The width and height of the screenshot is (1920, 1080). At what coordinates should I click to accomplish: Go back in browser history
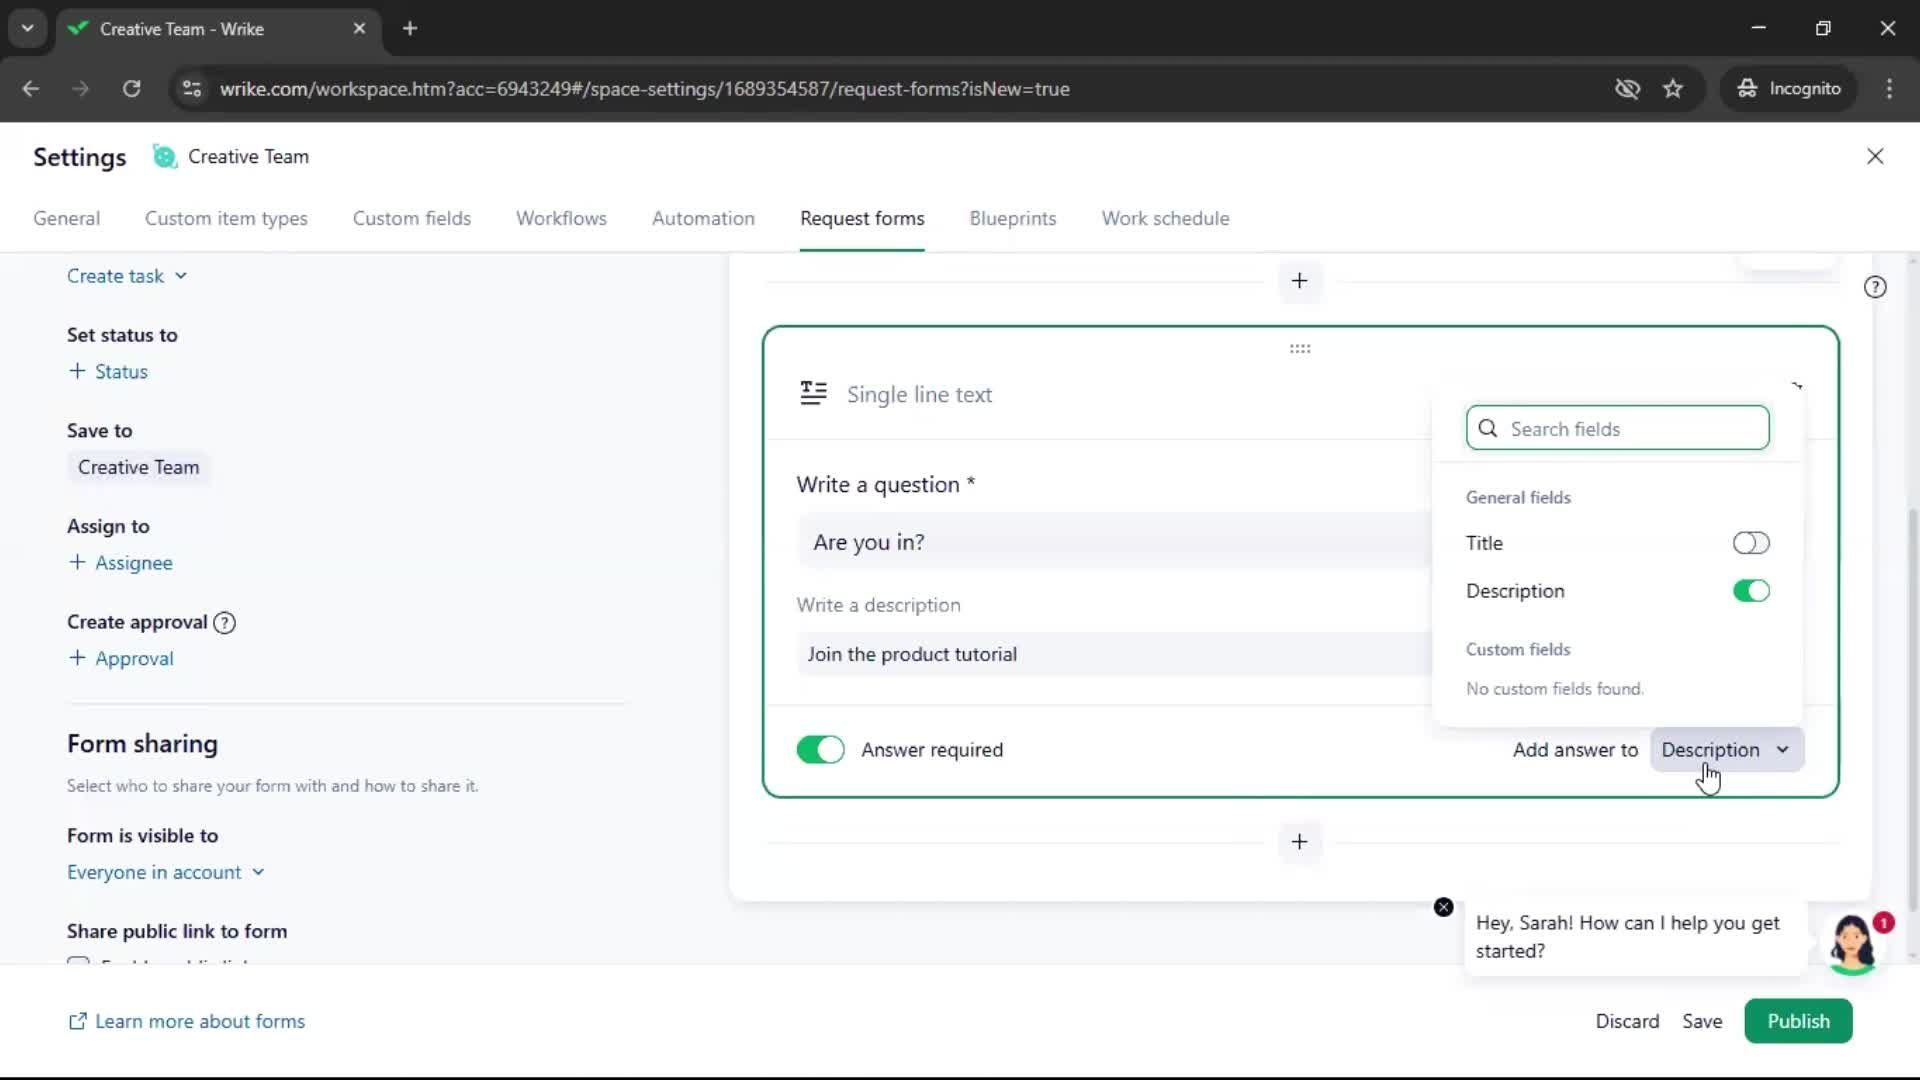pyautogui.click(x=31, y=88)
